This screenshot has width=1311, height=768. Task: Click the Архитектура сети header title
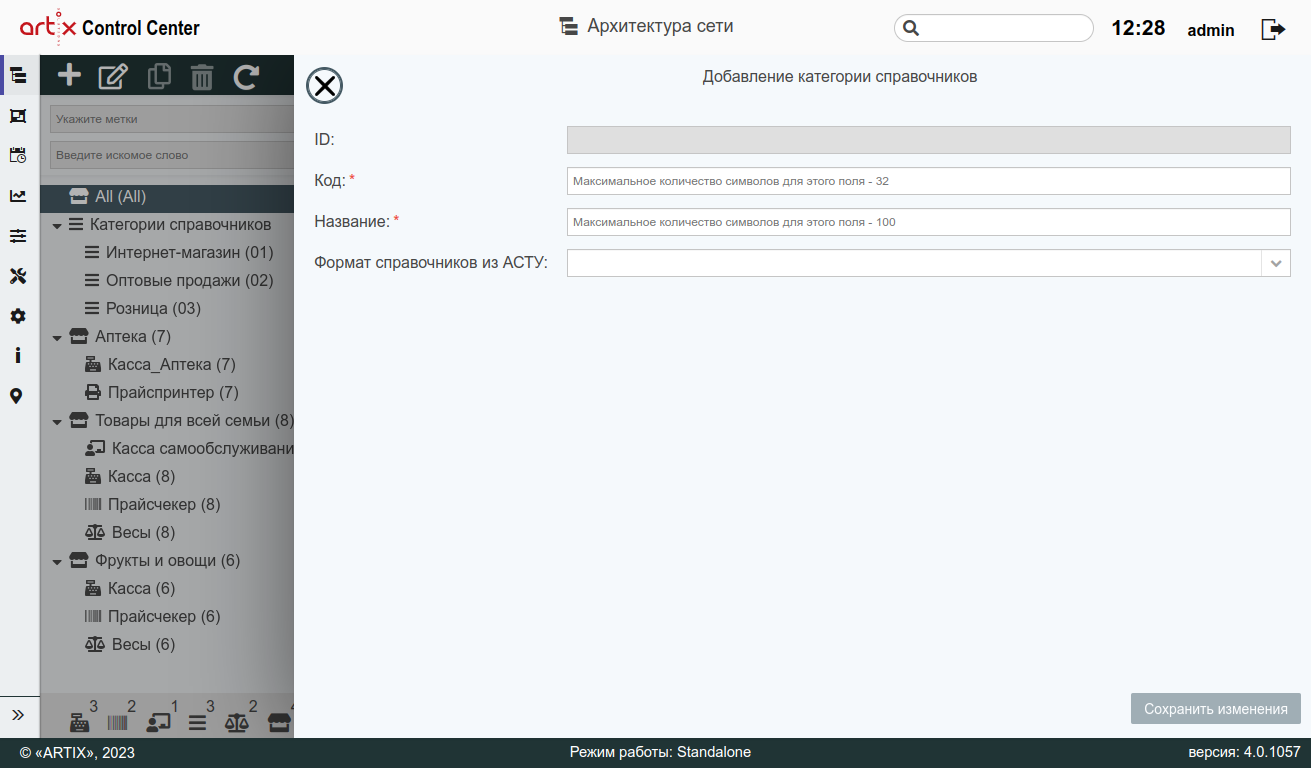660,26
